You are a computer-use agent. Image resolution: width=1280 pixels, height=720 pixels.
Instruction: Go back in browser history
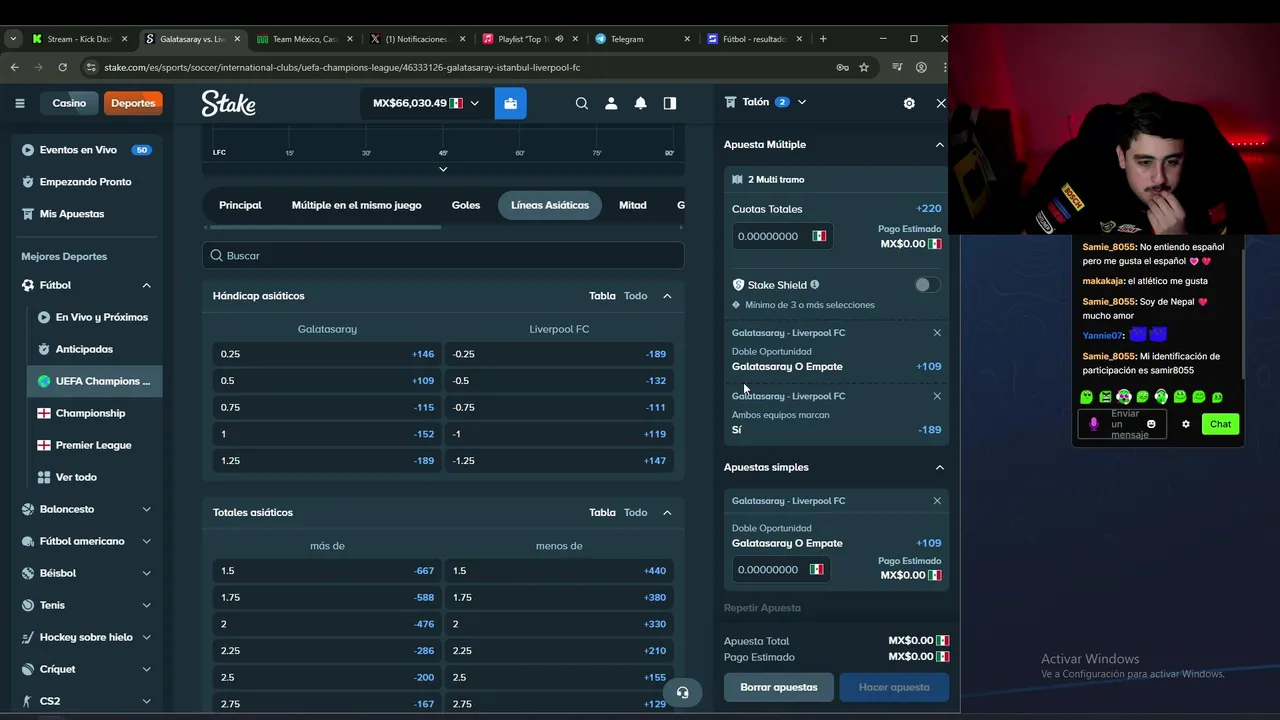[14, 67]
